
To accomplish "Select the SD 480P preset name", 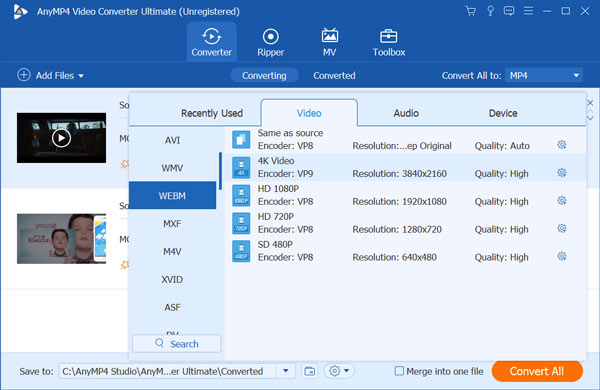I will [275, 245].
